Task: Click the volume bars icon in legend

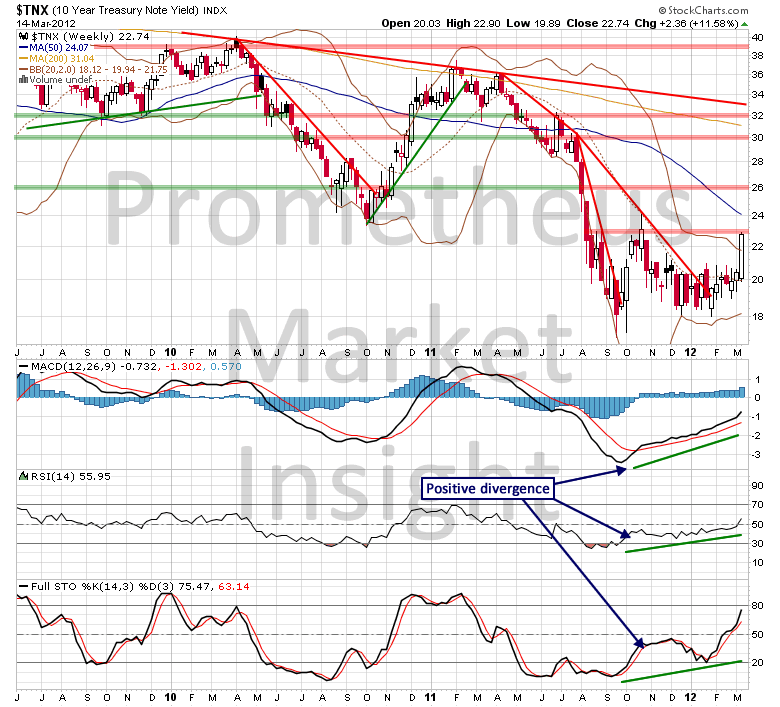Action: [x=23, y=79]
